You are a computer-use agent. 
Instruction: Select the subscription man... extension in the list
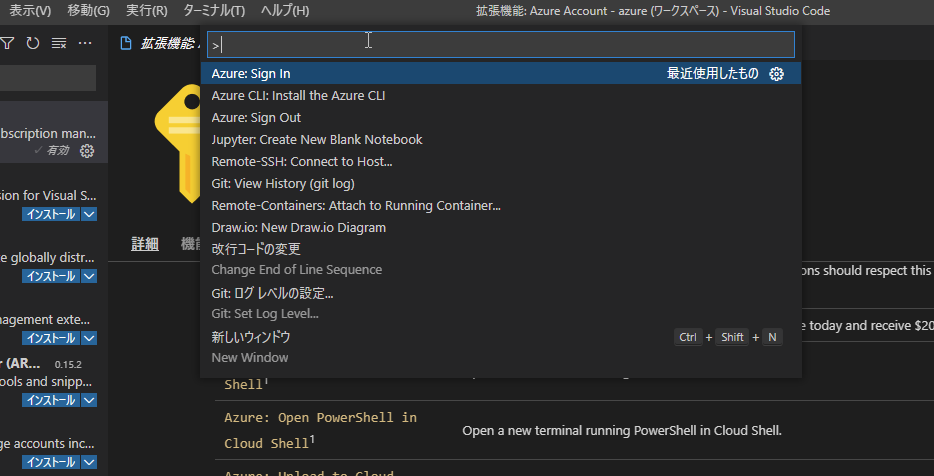54,132
